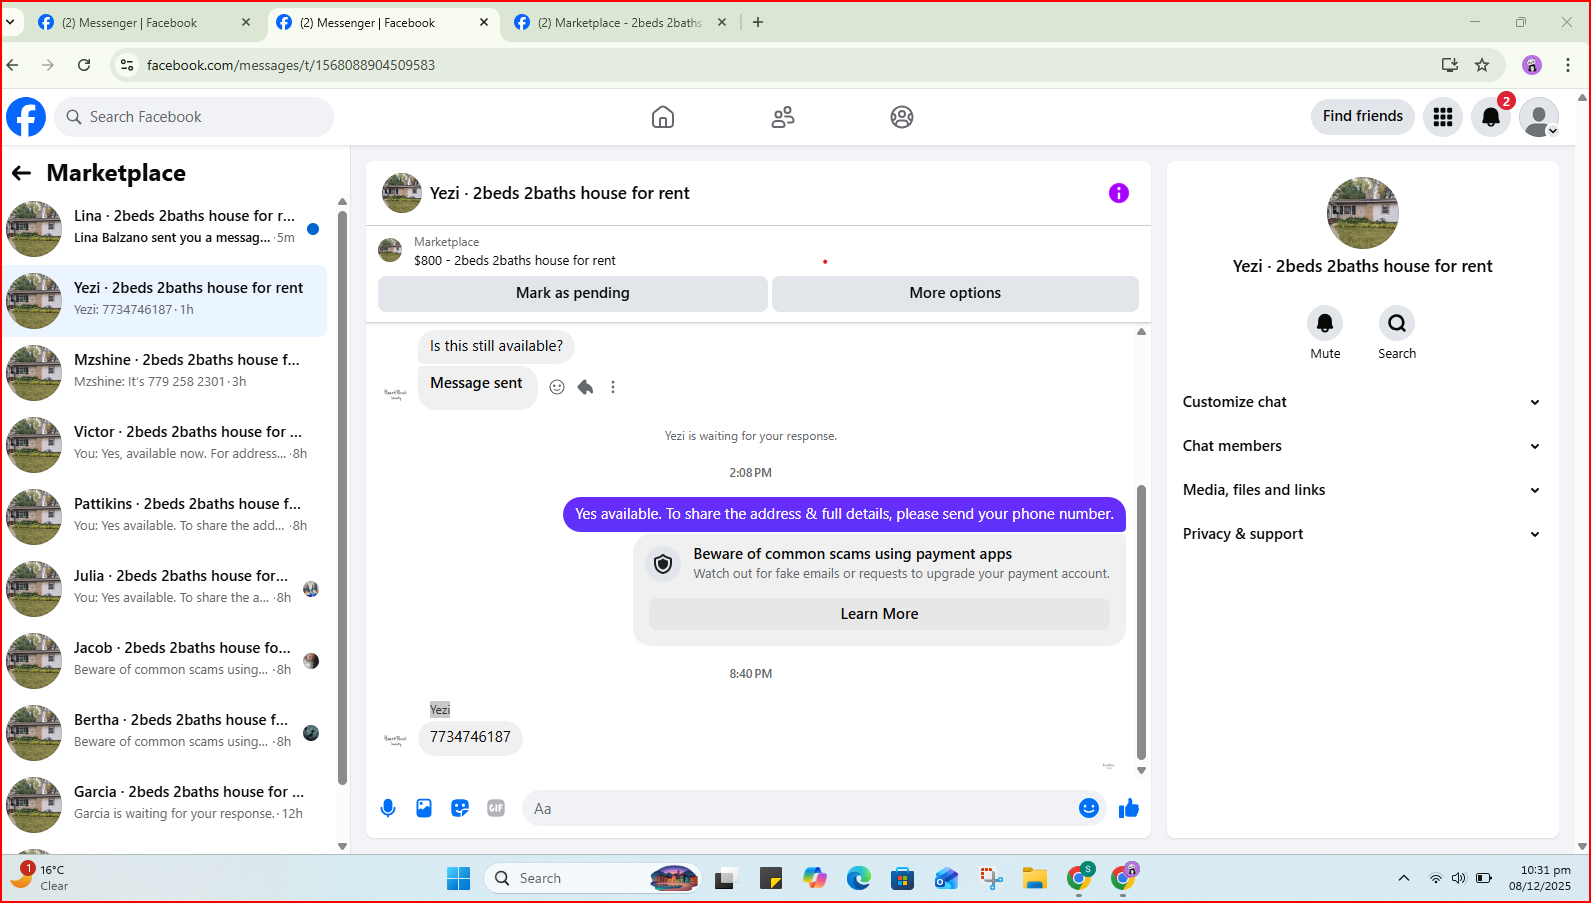Click Learn More about payment scams
The height and width of the screenshot is (903, 1591).
879,614
